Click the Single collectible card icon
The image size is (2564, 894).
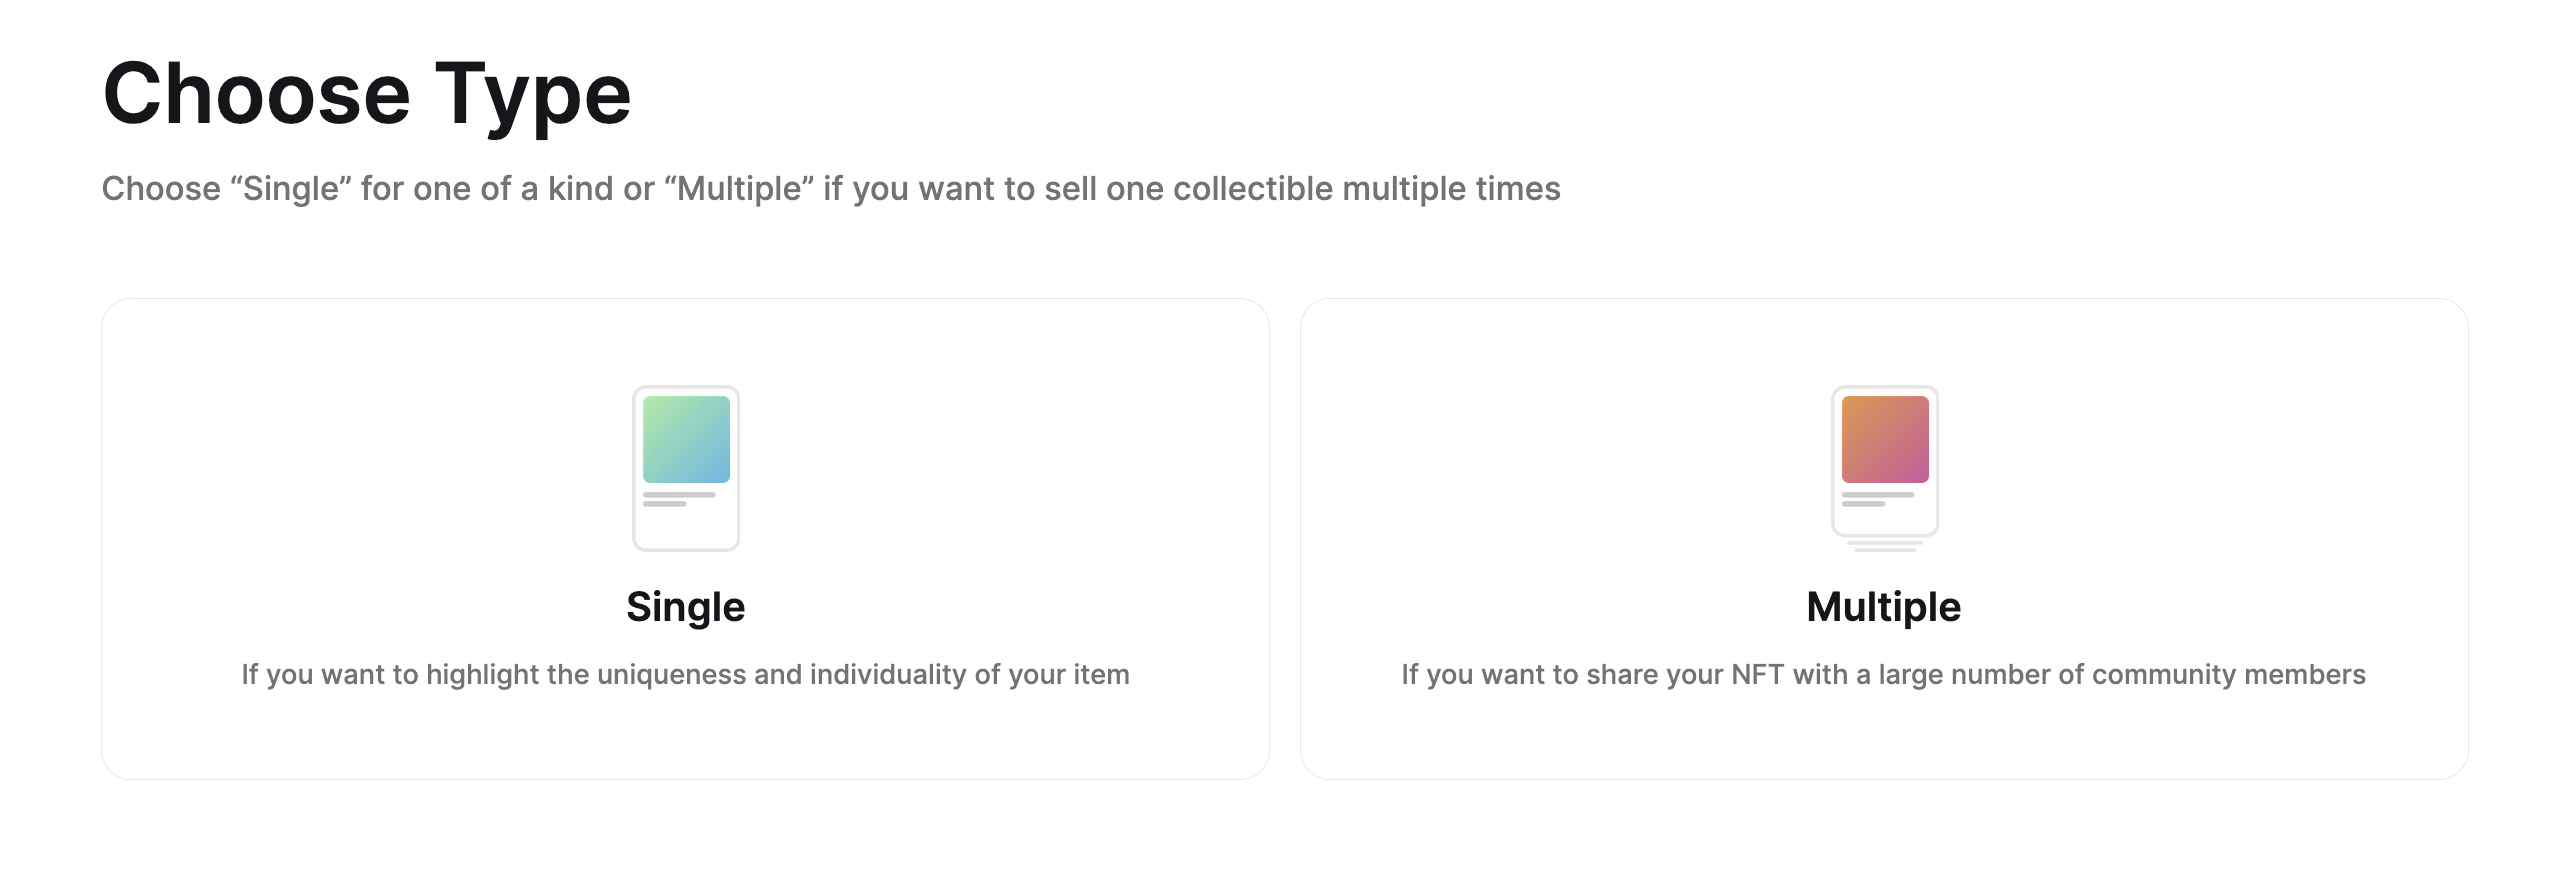686,468
